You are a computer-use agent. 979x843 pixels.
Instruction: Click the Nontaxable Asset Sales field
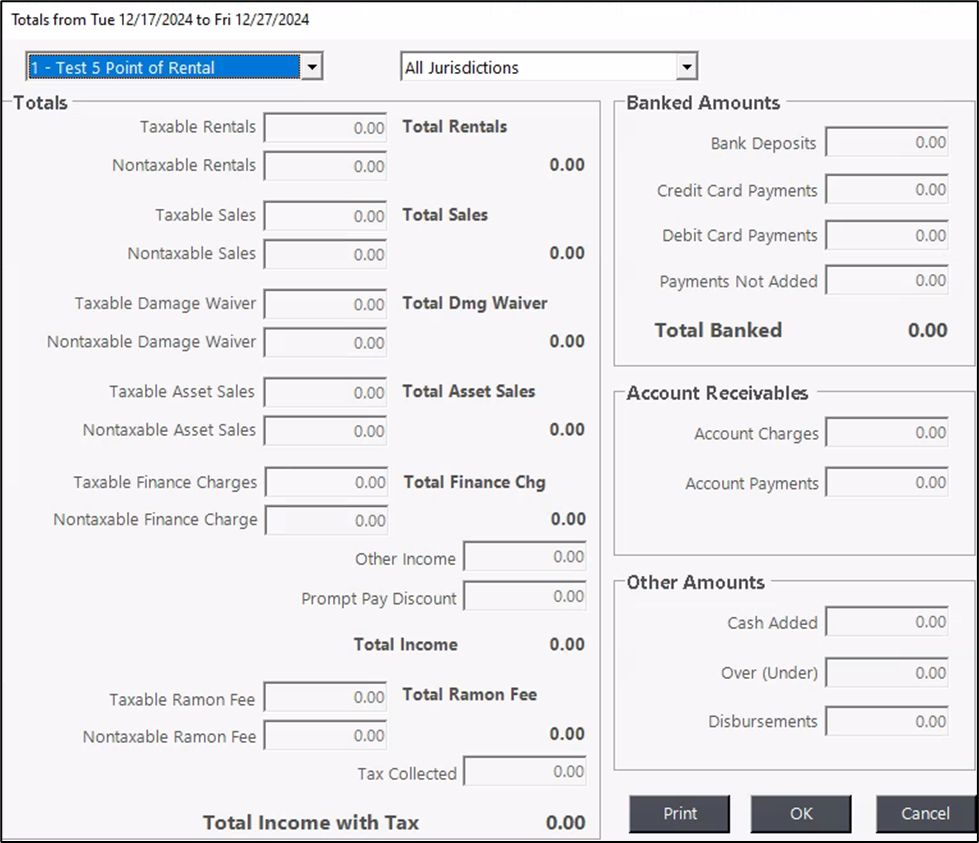(x=326, y=431)
